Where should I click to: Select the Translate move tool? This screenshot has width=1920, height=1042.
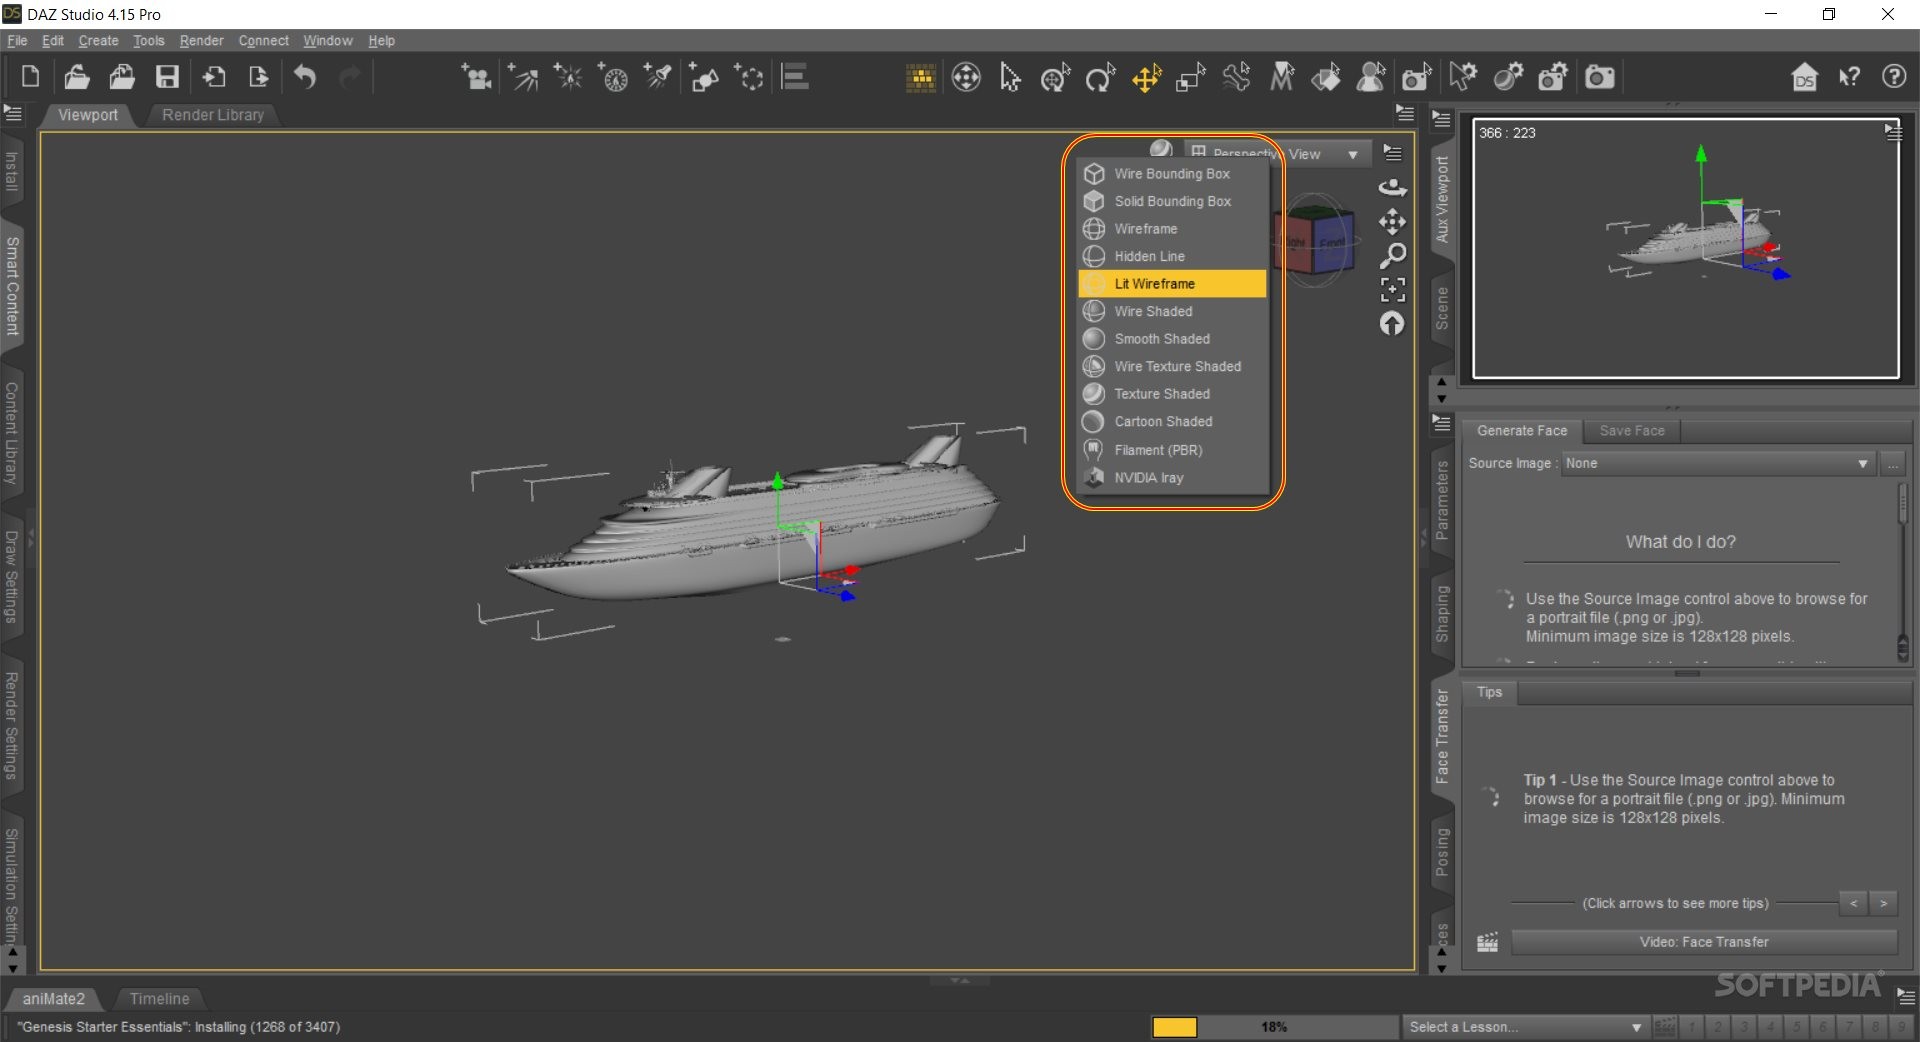1146,77
